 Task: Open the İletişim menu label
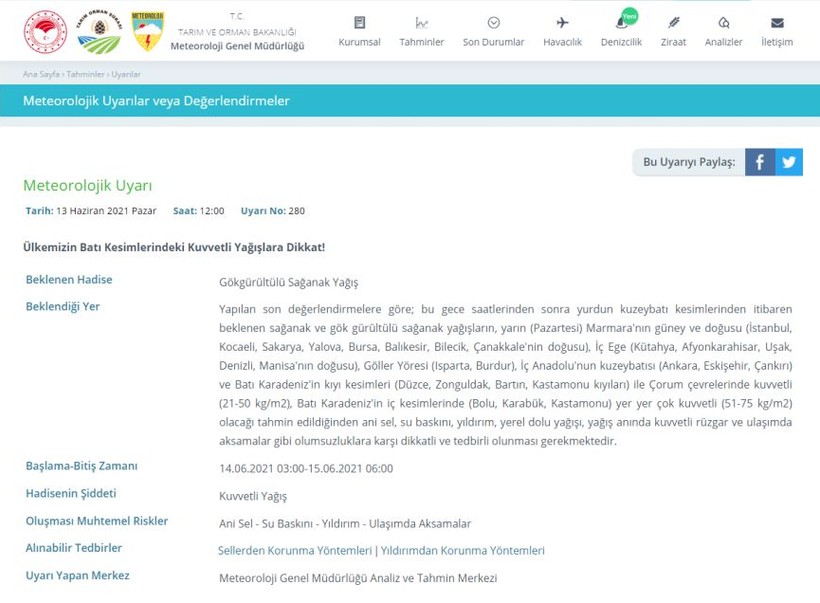pyautogui.click(x=777, y=42)
